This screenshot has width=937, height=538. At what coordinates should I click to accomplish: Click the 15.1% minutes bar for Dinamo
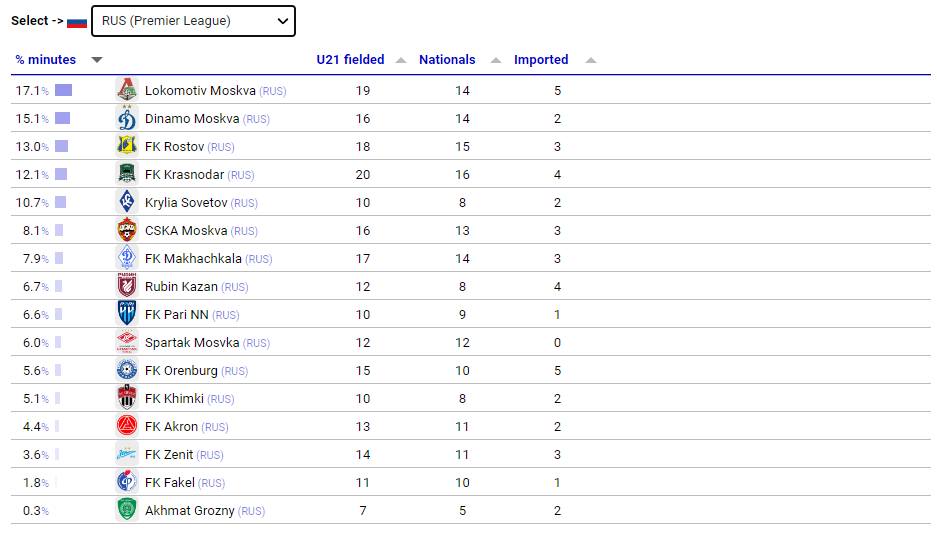[x=62, y=118]
